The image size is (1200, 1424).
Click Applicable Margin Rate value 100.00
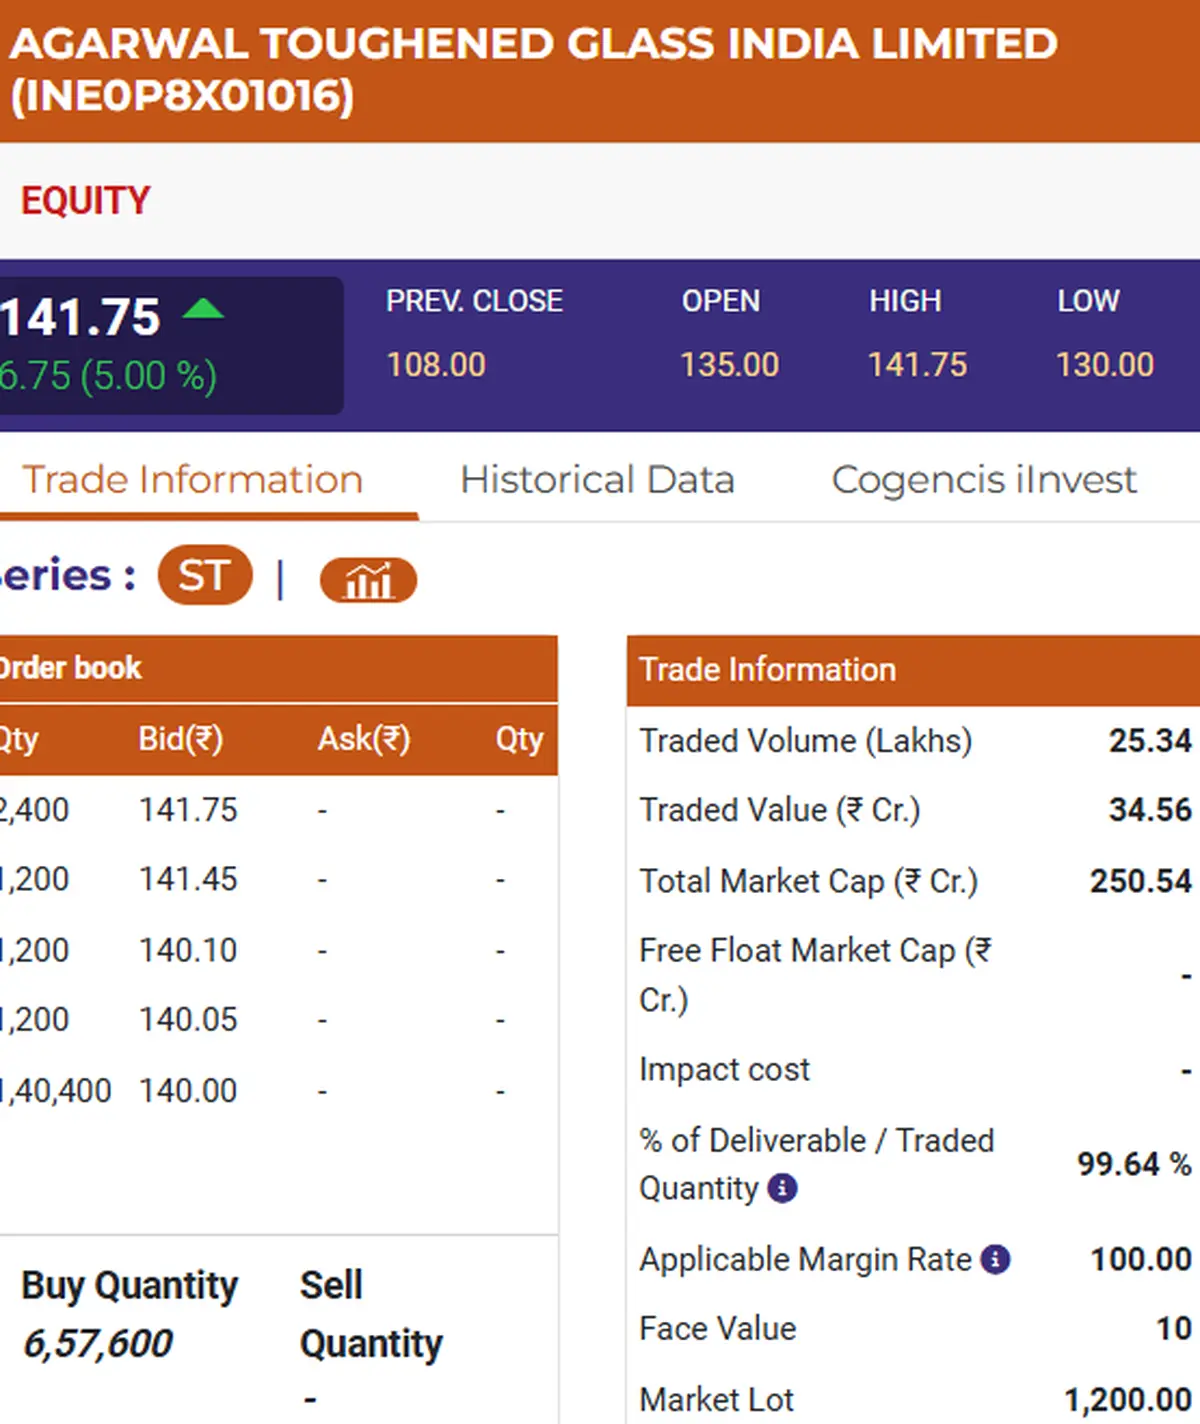point(1141,1259)
